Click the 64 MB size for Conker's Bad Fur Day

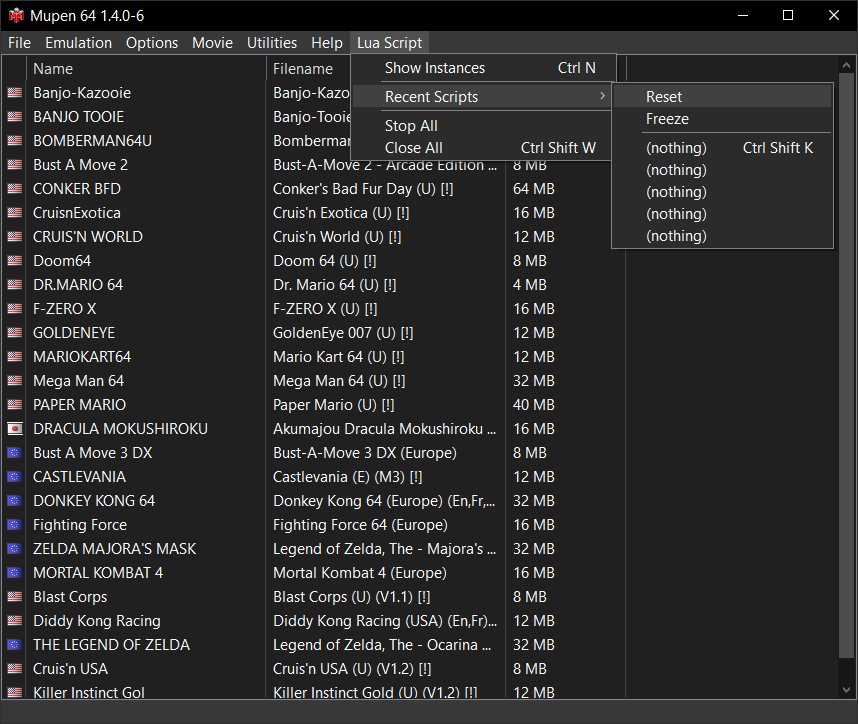534,189
